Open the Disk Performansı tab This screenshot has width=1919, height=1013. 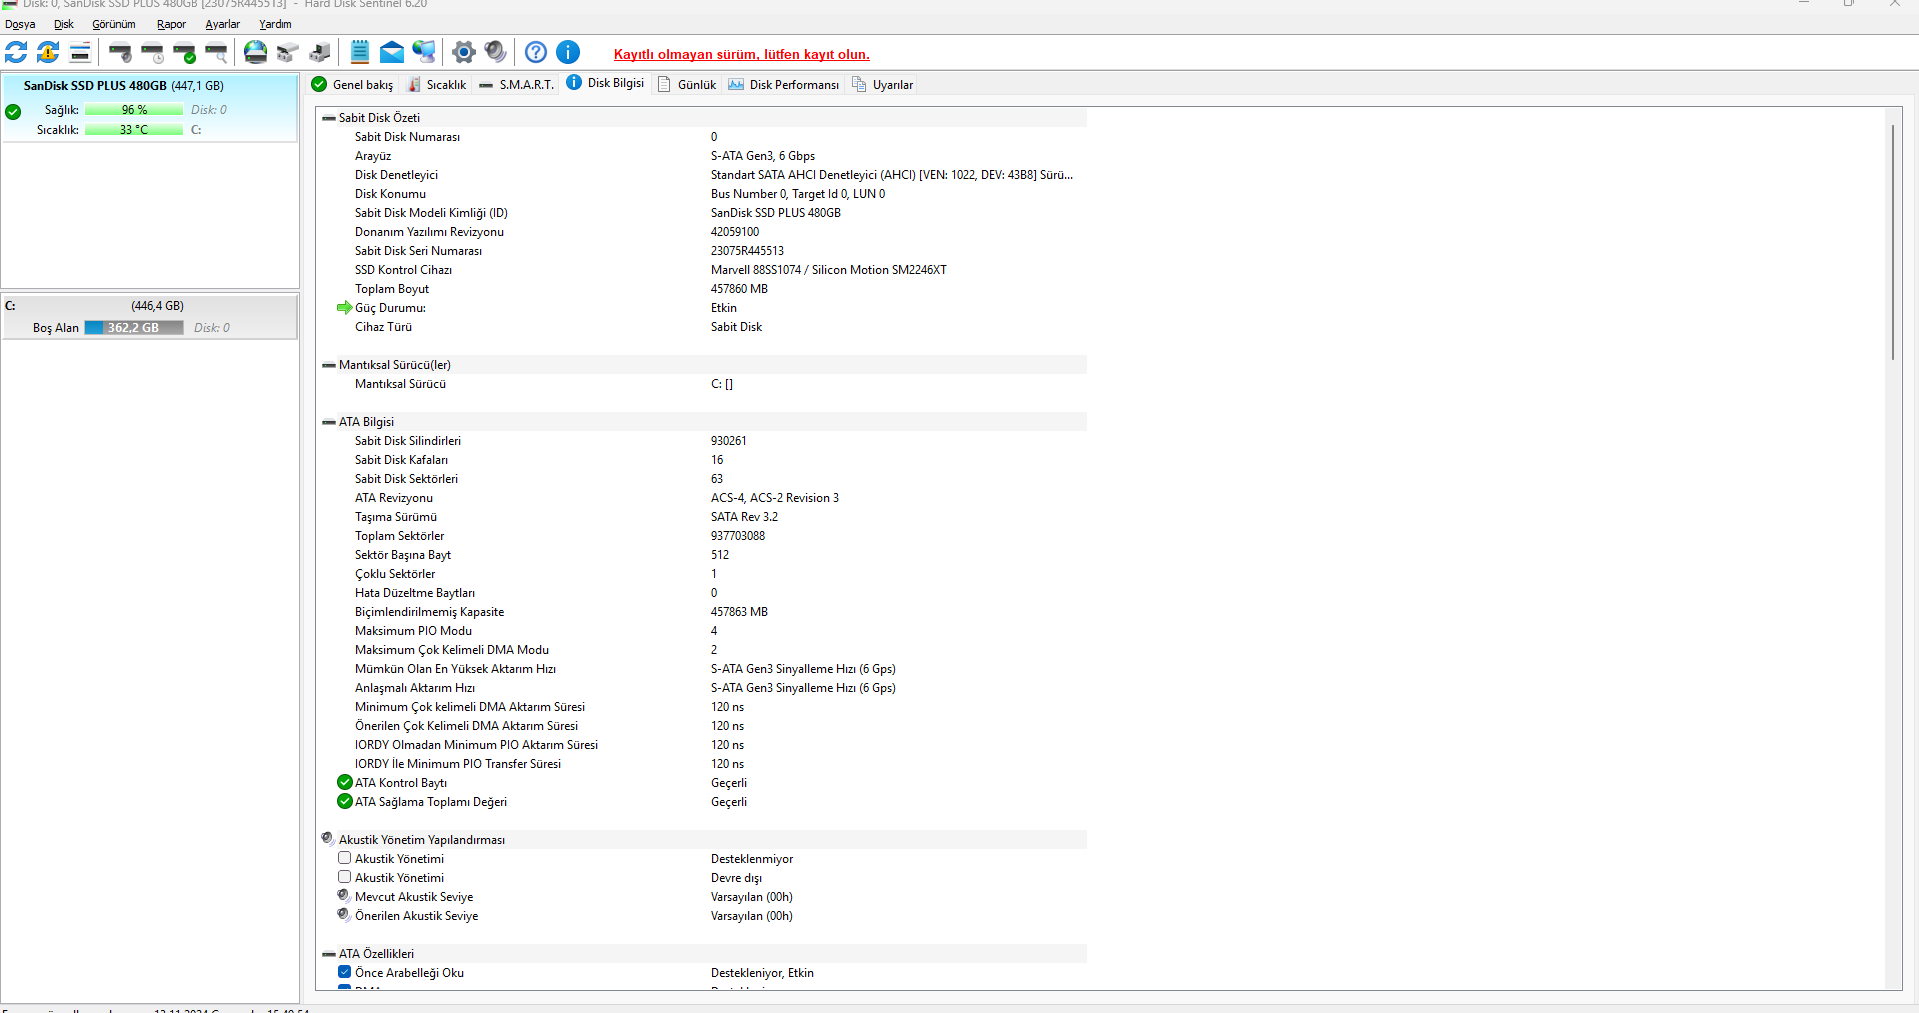click(x=783, y=85)
